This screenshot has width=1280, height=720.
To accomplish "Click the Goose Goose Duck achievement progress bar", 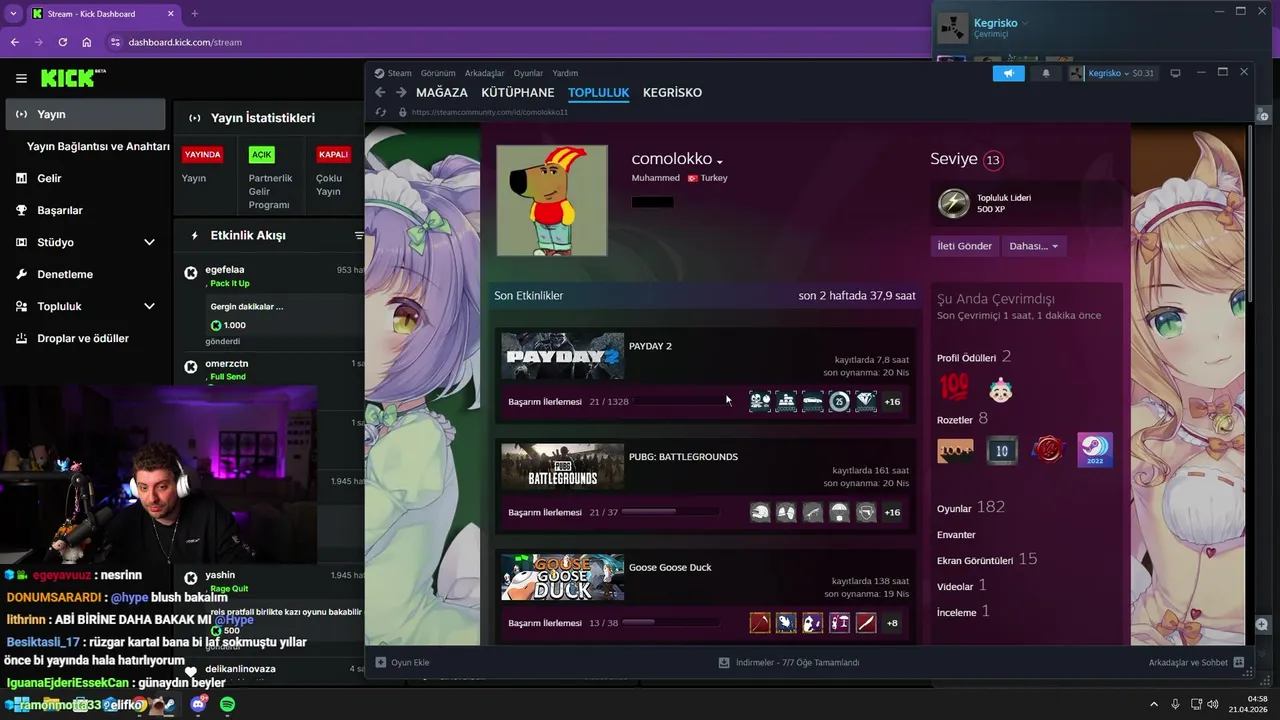I will (670, 622).
